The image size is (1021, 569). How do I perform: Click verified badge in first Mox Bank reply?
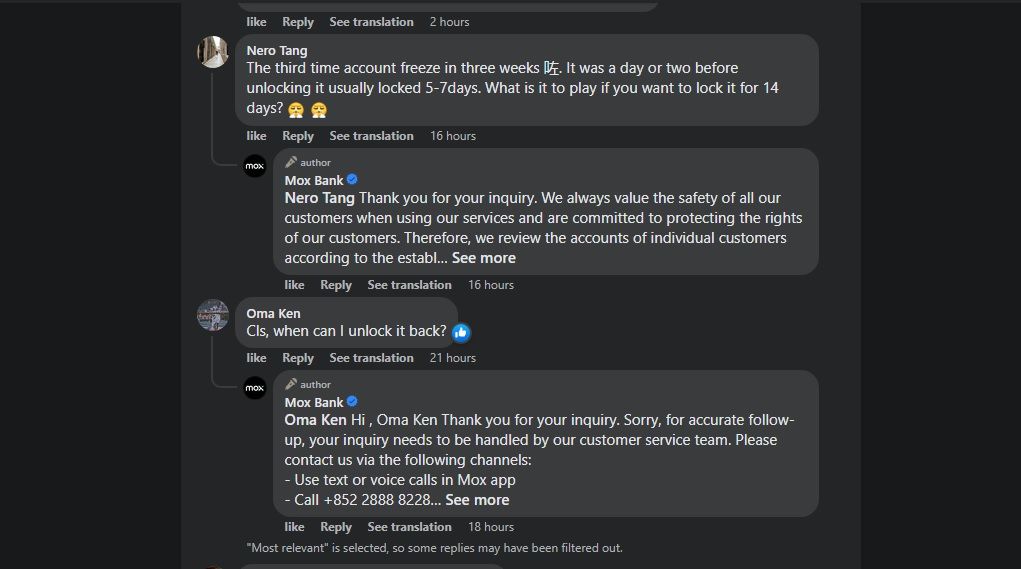click(x=352, y=180)
